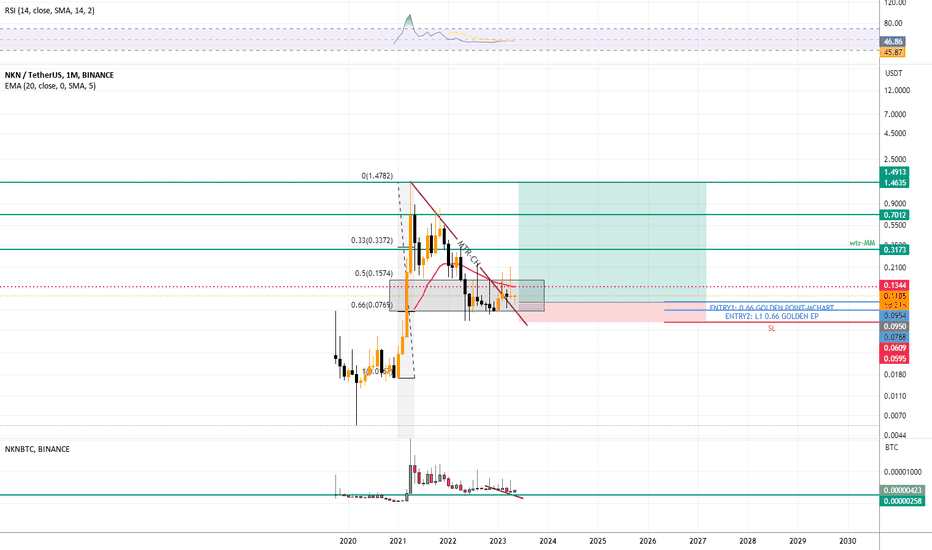Click the 7.0000 tick on price scale

pyautogui.click(x=897, y=114)
